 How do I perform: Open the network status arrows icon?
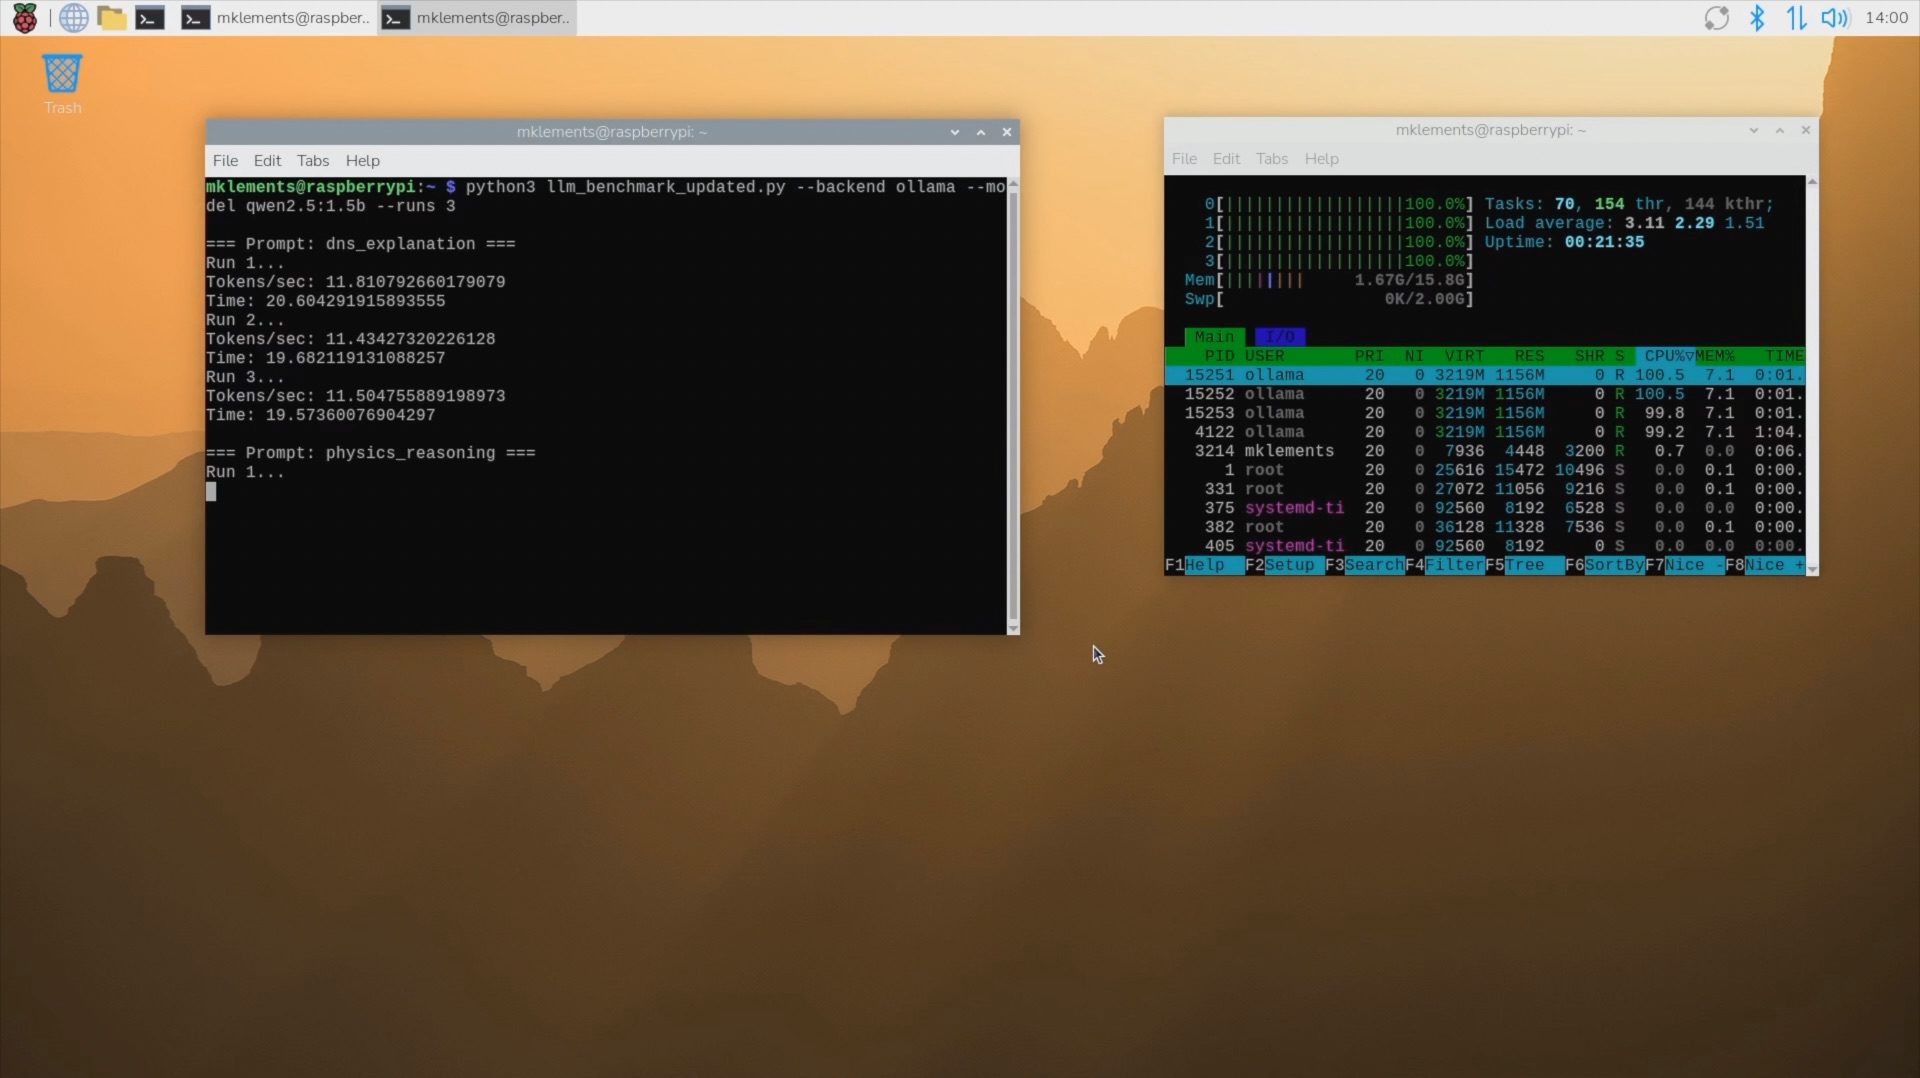[1796, 18]
